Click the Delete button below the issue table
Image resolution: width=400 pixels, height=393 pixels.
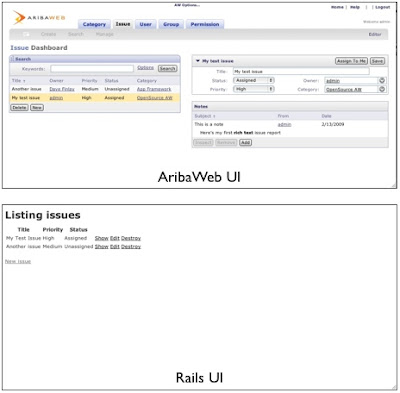tap(19, 108)
